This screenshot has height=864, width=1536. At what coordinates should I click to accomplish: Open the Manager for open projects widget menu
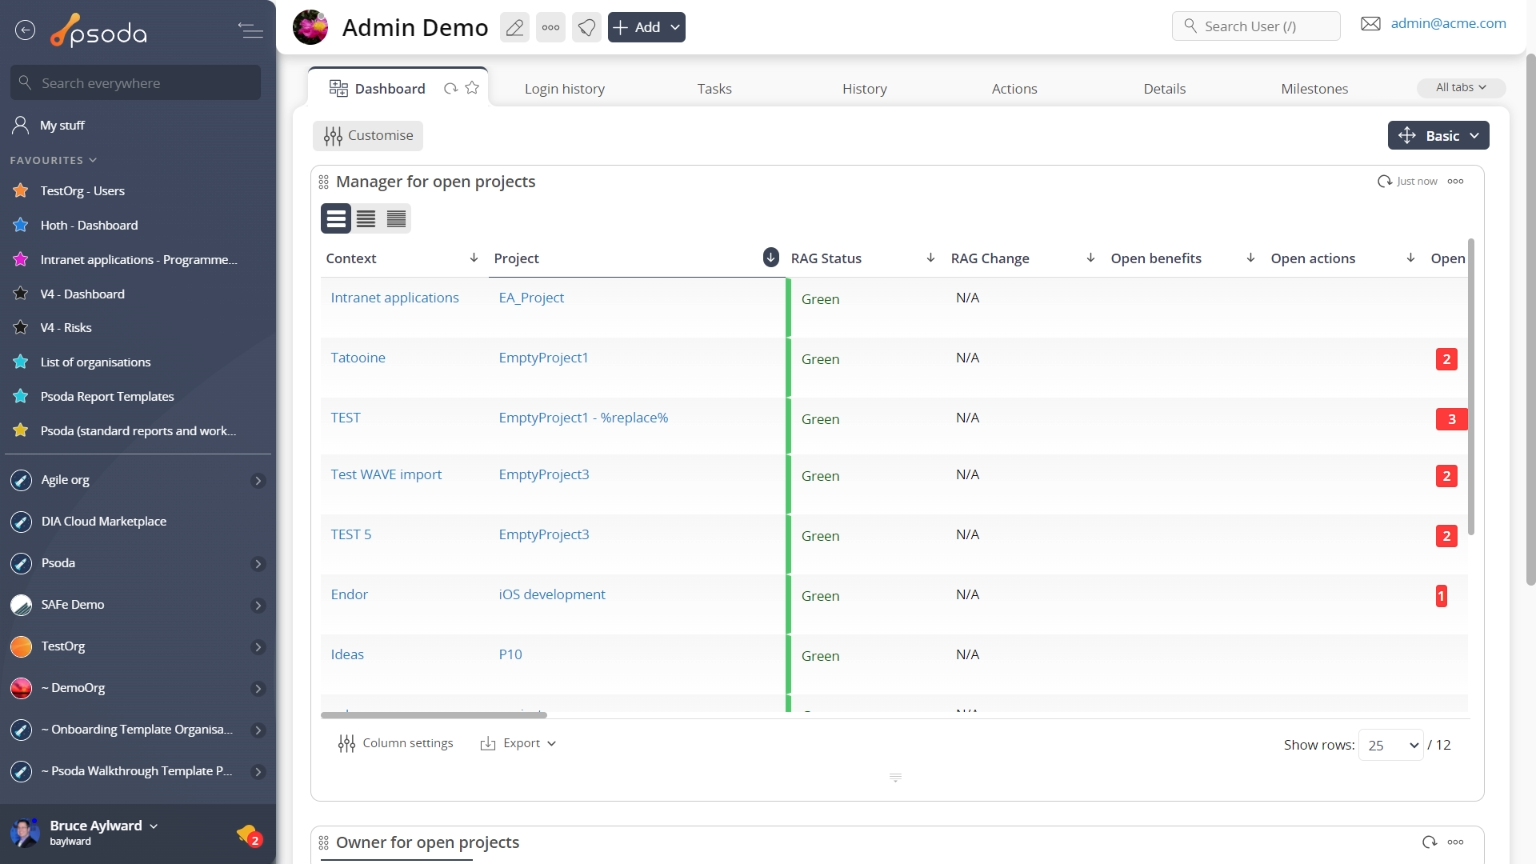pyautogui.click(x=1456, y=181)
